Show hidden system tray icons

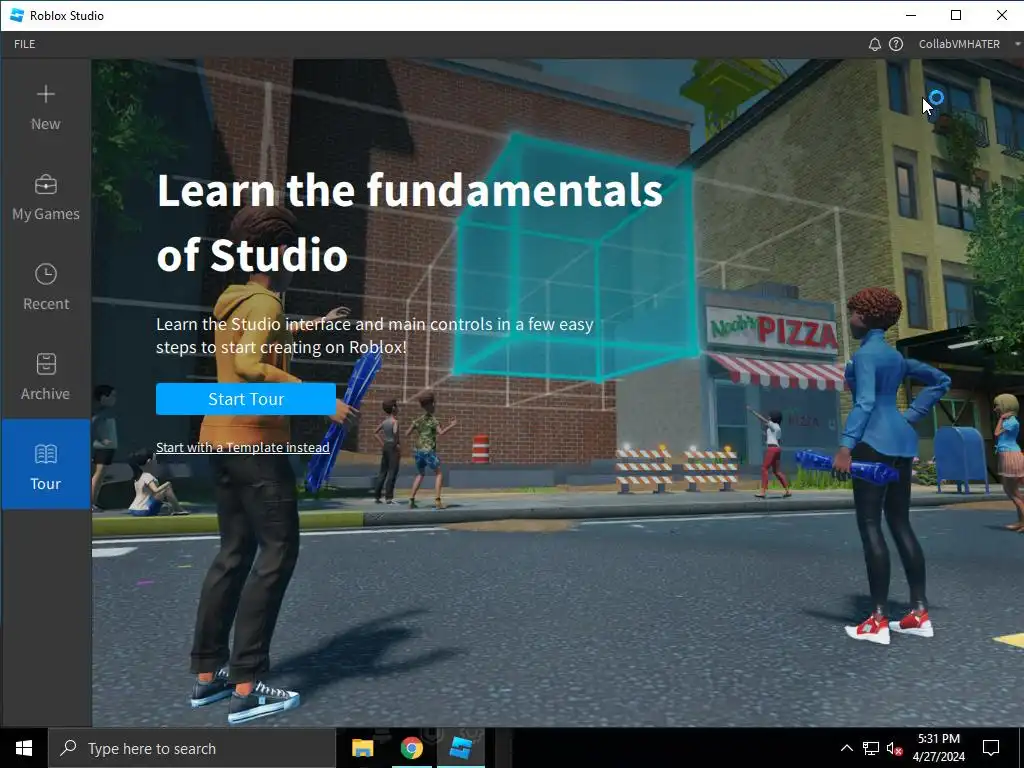tap(846, 748)
